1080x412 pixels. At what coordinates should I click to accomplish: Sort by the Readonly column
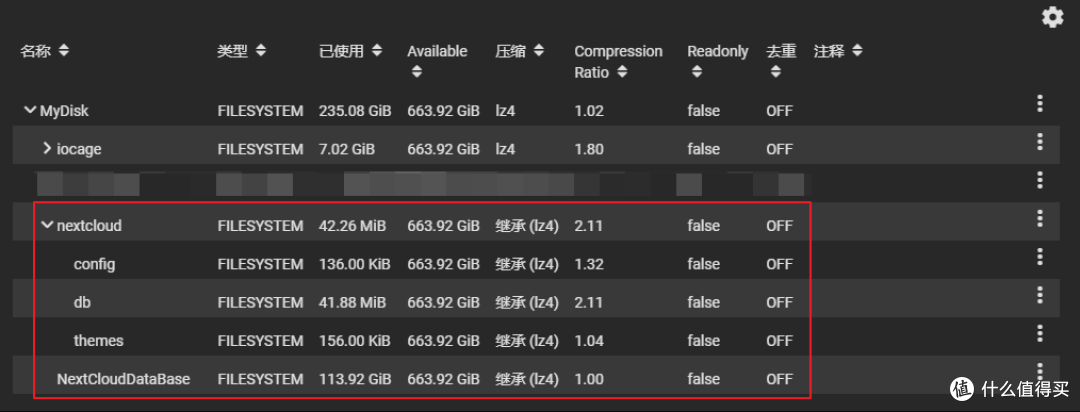click(x=693, y=72)
